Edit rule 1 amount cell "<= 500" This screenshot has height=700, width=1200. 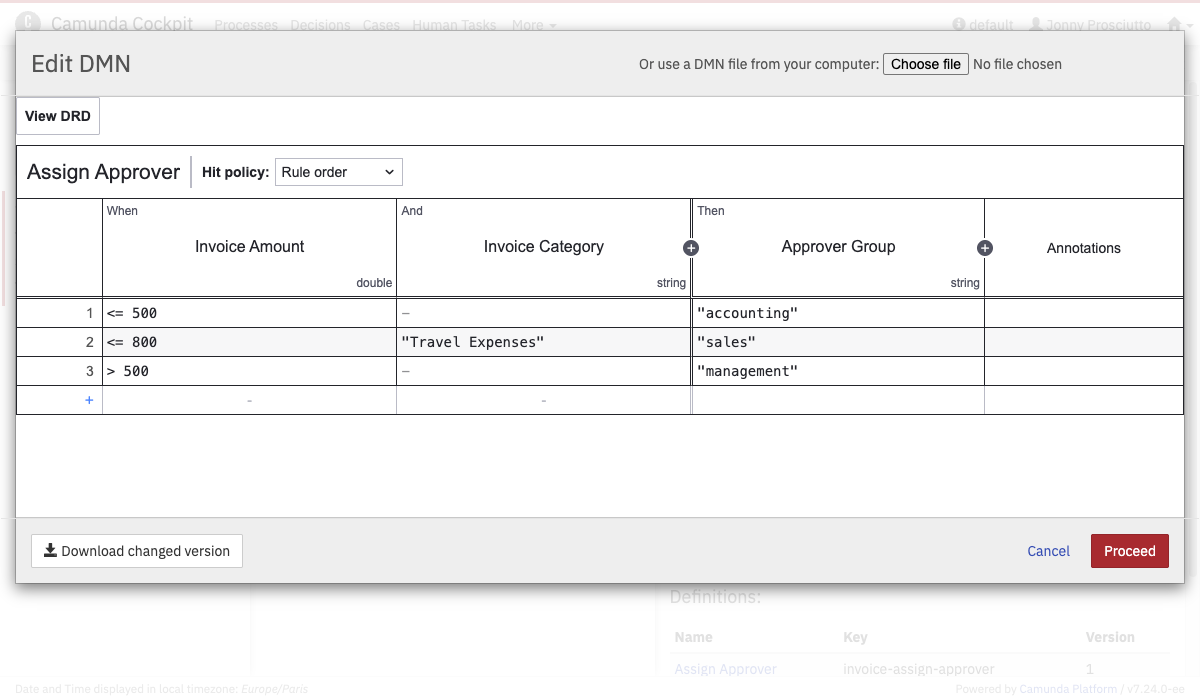[249, 313]
